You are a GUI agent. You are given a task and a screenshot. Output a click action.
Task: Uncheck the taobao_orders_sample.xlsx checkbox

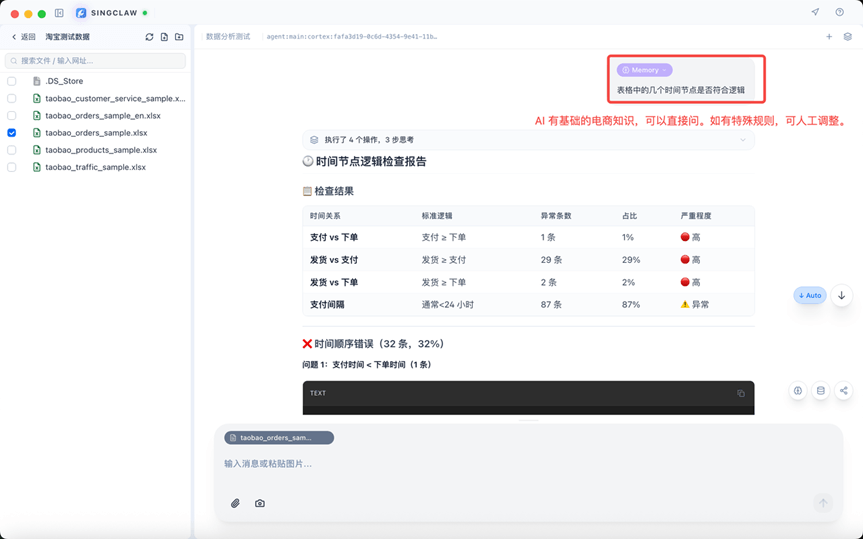(x=12, y=132)
